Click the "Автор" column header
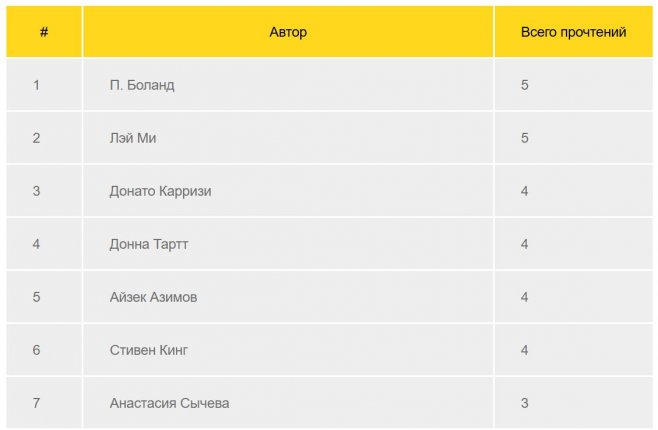Viewport: 658px width, 430px height. 288,32
